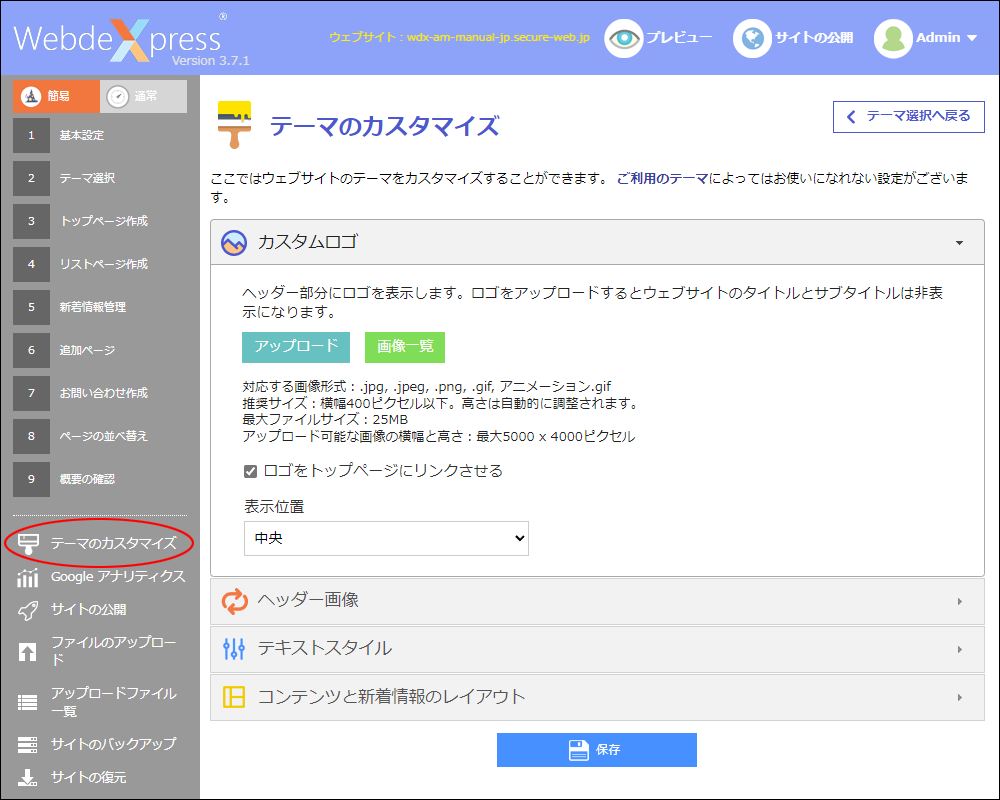Click the list icon for アップロードファイル一覧

(27, 702)
